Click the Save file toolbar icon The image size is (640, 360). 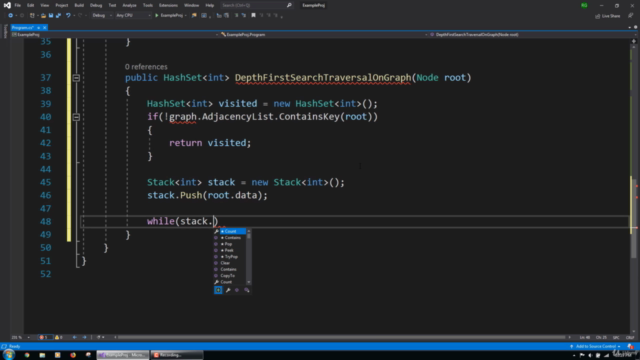point(51,16)
